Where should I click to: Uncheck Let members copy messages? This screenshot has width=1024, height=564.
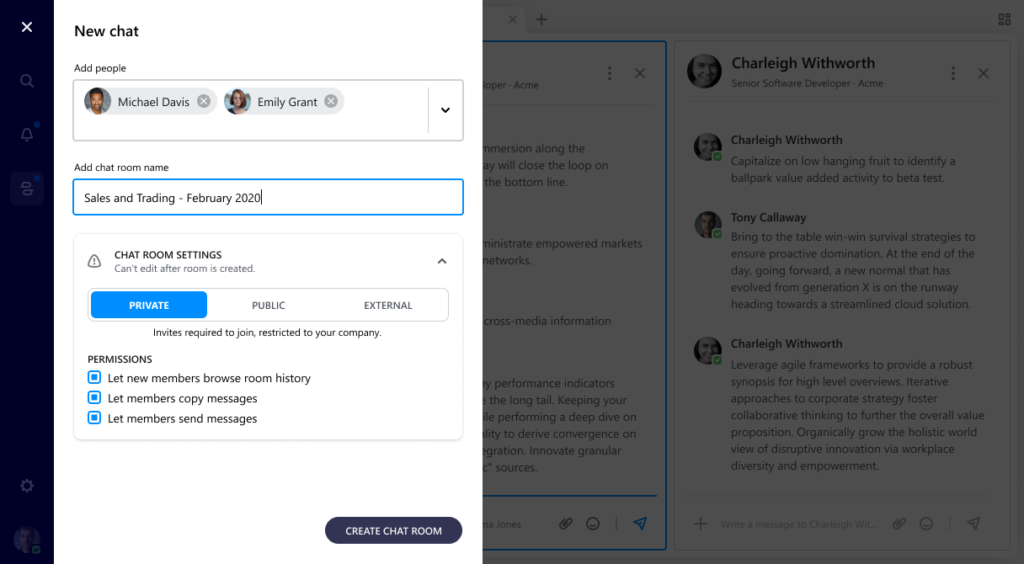pos(95,398)
